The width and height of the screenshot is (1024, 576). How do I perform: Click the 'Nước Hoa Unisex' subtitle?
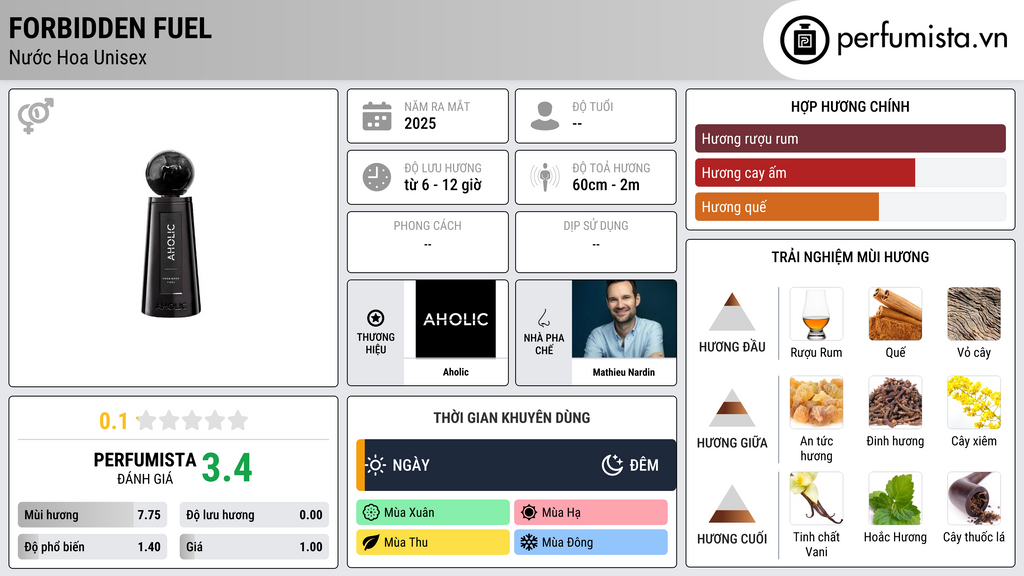point(78,57)
